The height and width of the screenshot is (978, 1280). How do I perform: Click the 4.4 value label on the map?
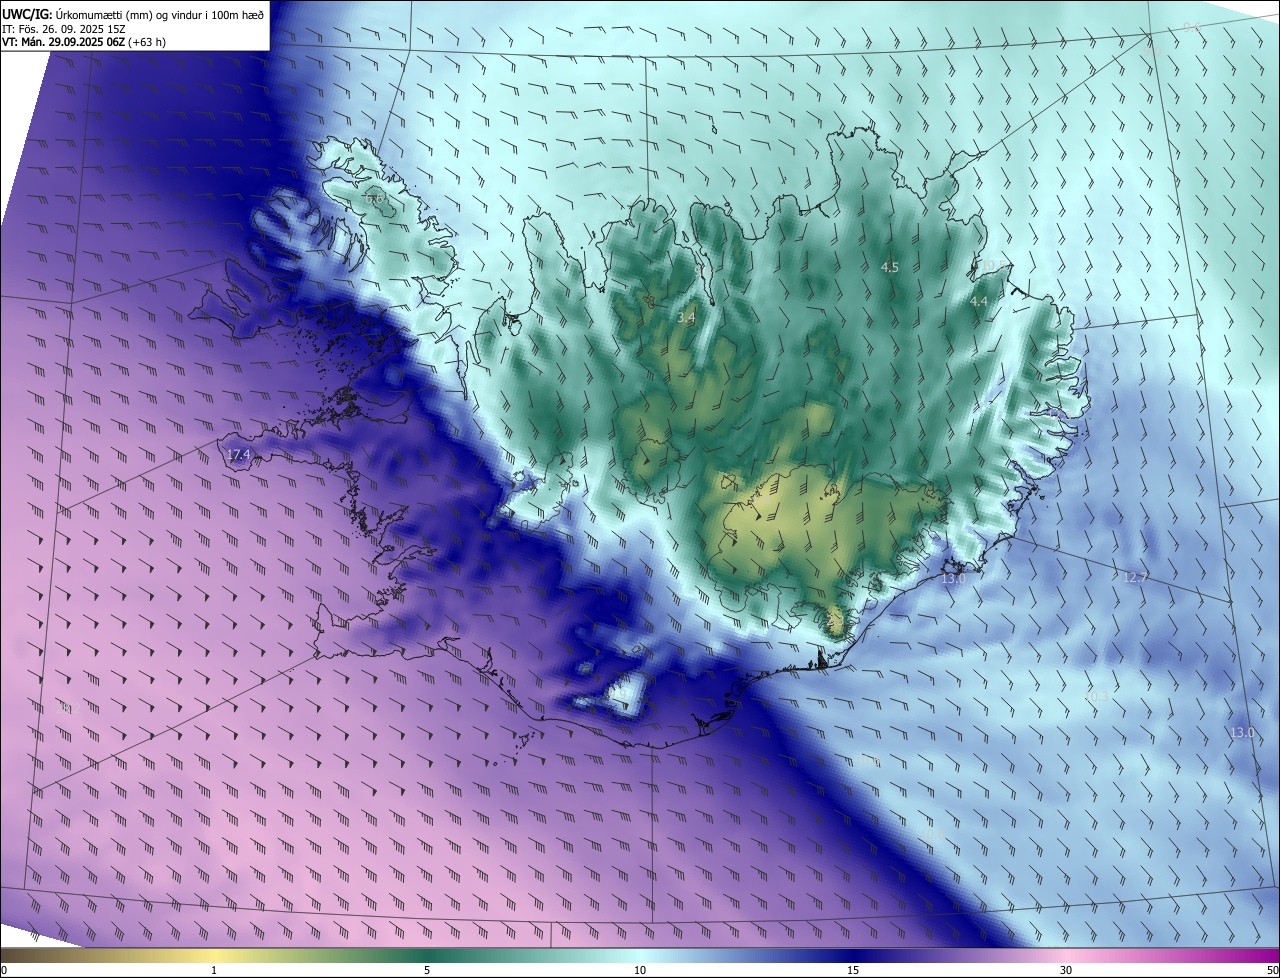(x=979, y=301)
